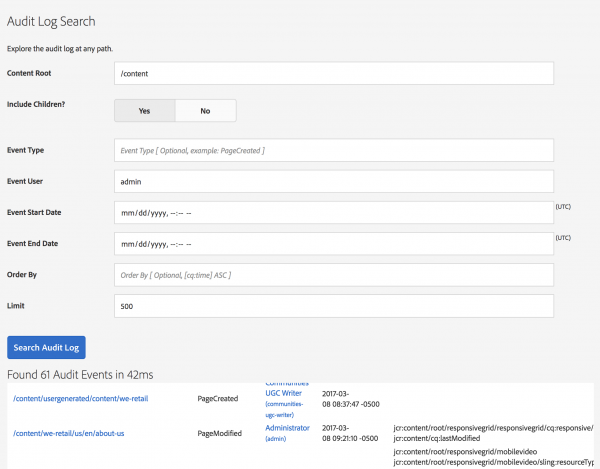Focus the Order By input field

[334, 275]
